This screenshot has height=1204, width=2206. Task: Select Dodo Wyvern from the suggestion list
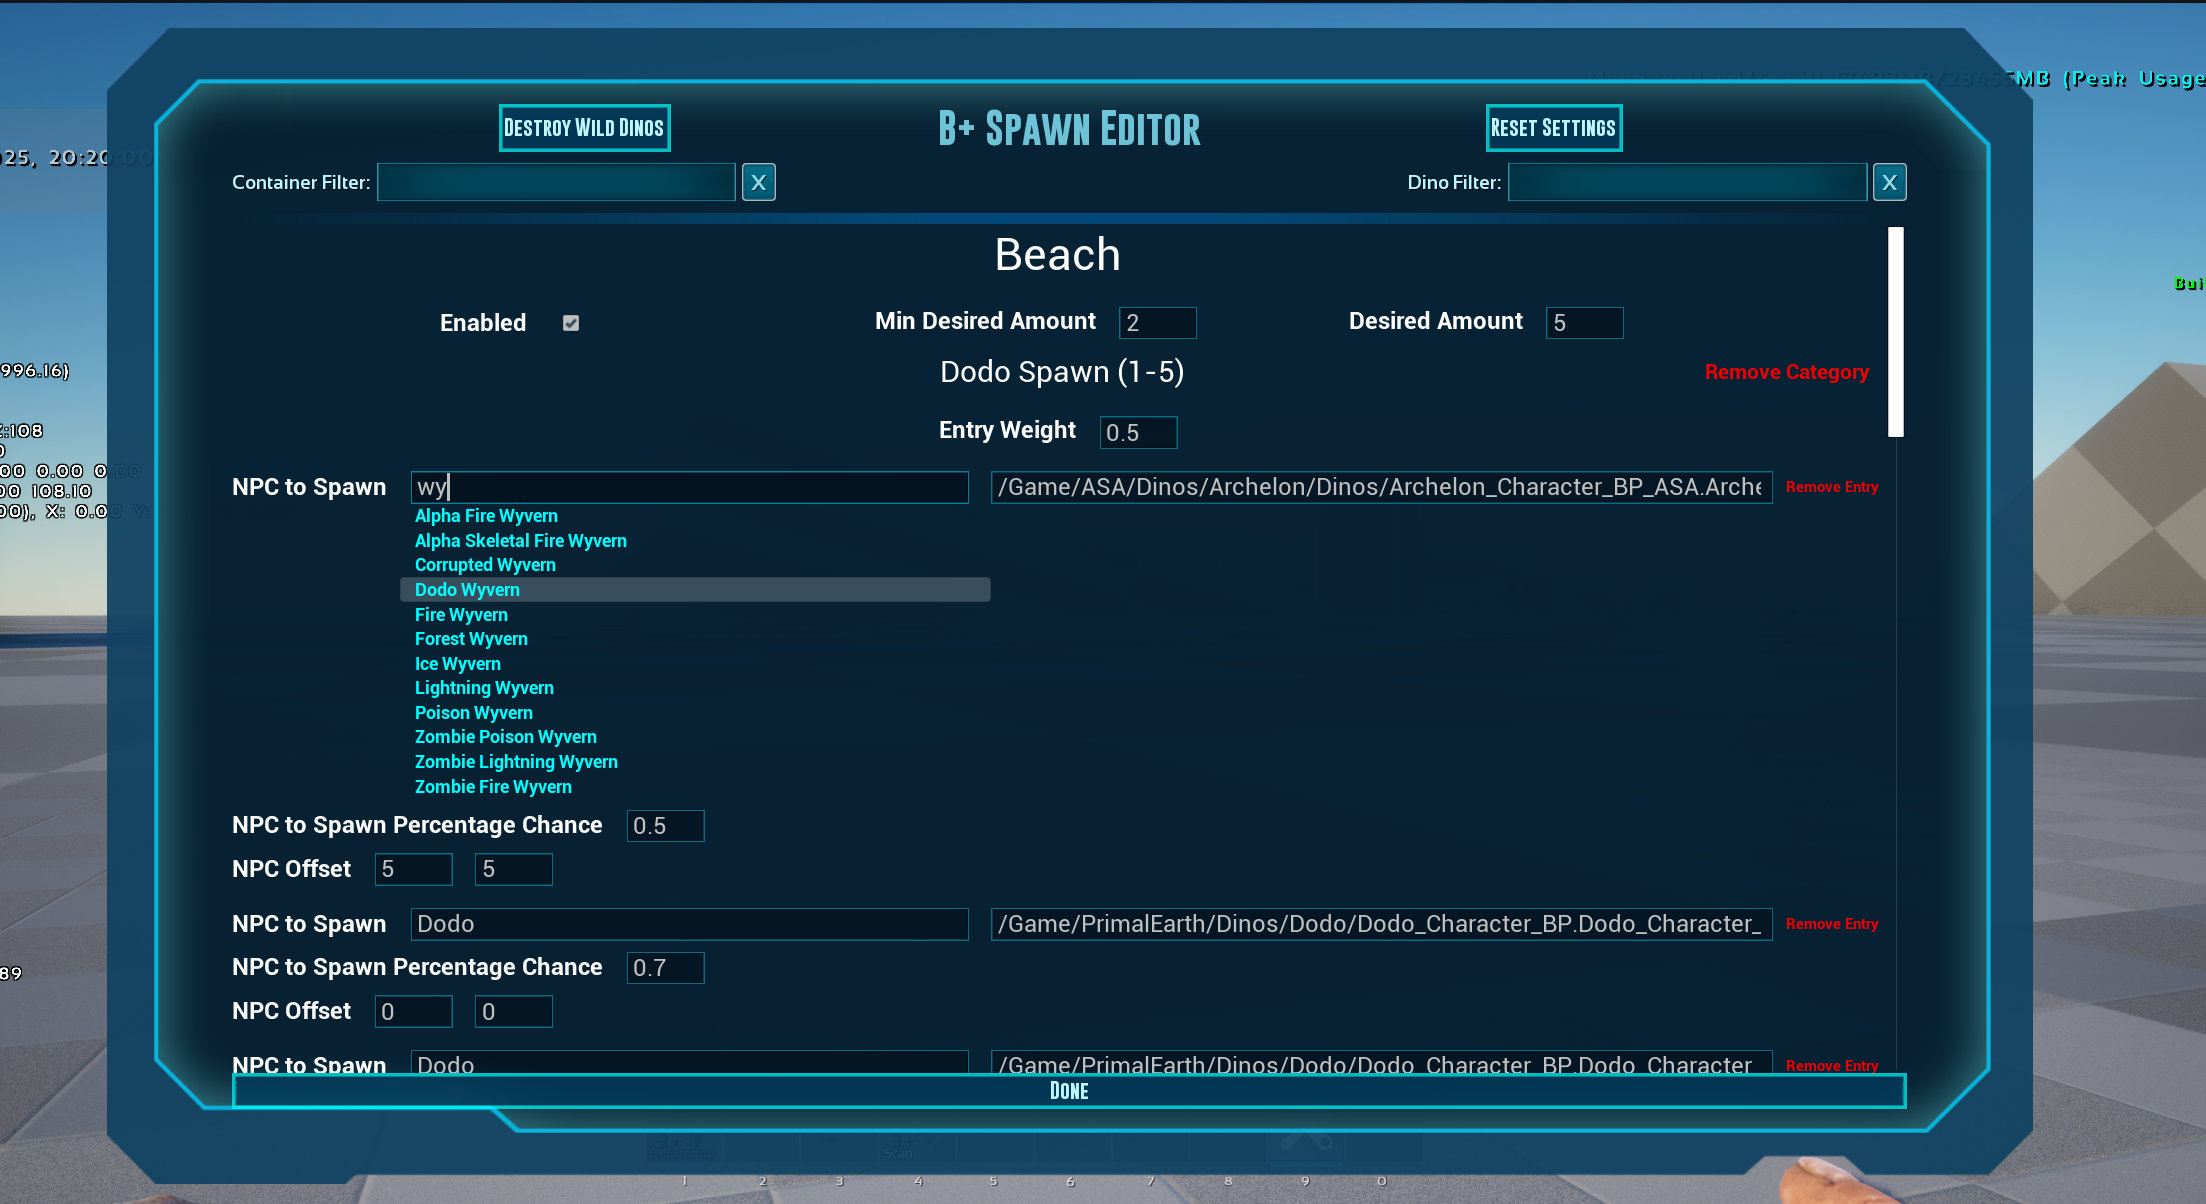pos(467,589)
